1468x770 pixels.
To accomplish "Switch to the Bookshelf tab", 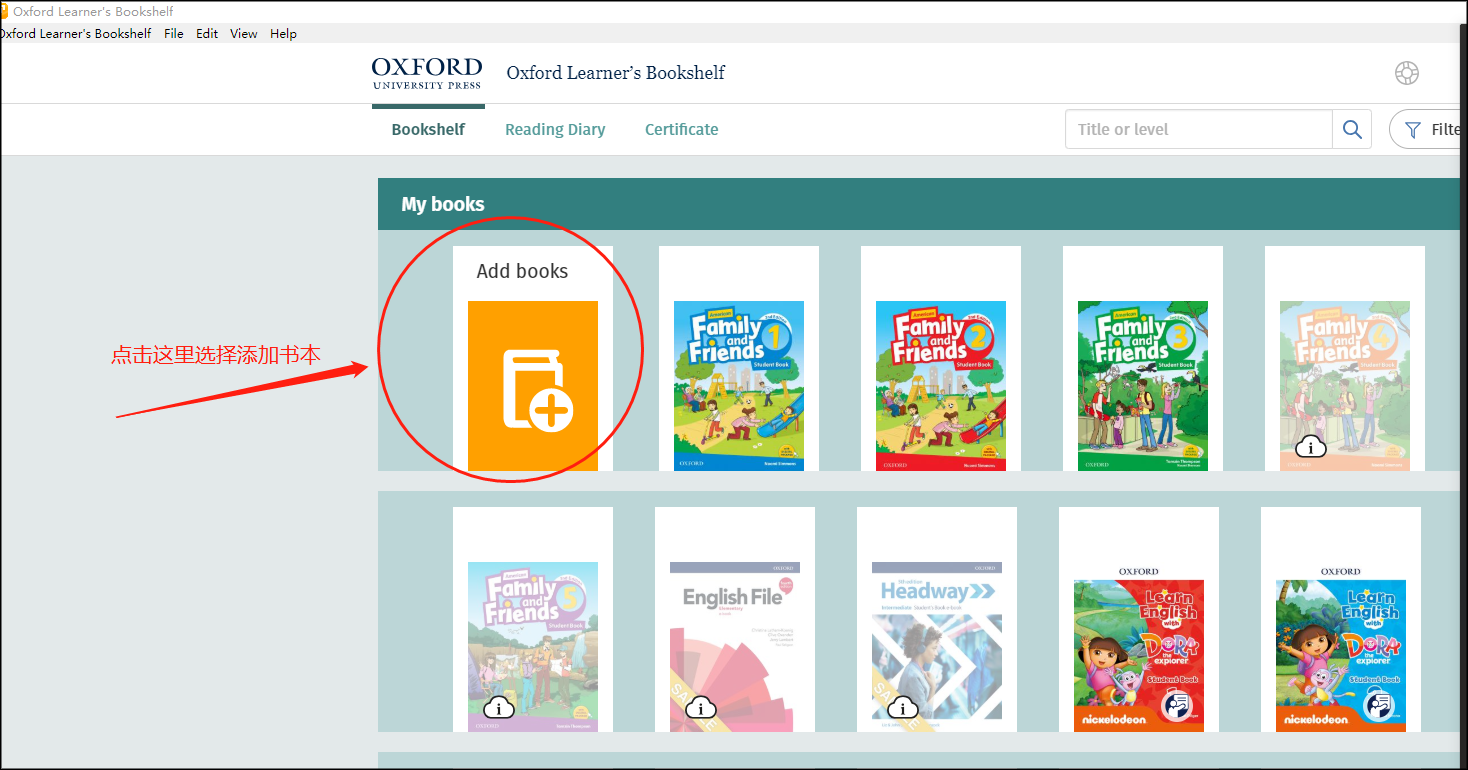I will coord(428,129).
